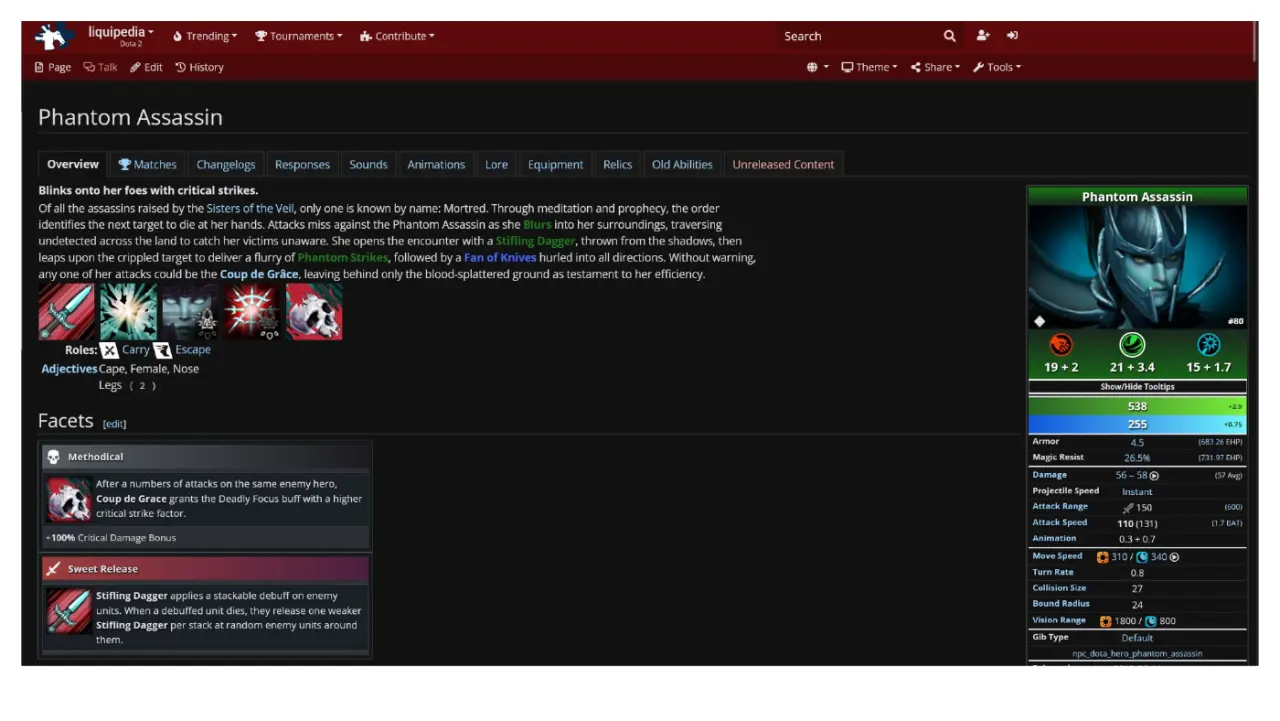The height and width of the screenshot is (721, 1280).
Task: Open the Unreleased Content tab
Action: tap(783, 165)
